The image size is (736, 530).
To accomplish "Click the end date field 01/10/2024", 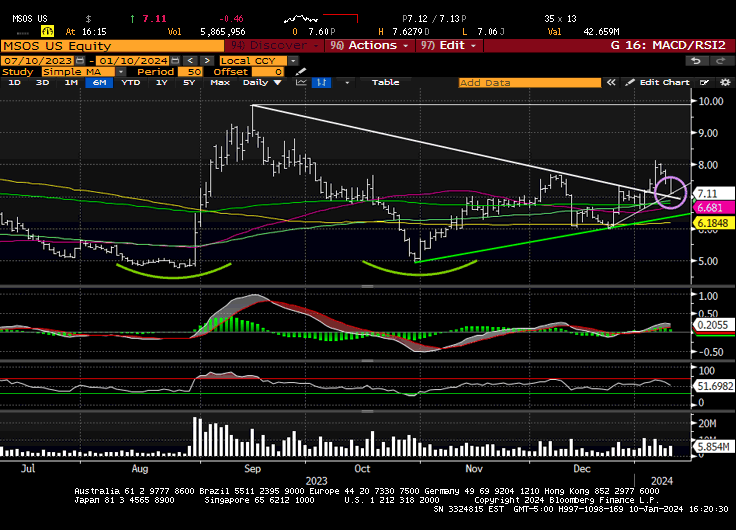I will pyautogui.click(x=133, y=61).
